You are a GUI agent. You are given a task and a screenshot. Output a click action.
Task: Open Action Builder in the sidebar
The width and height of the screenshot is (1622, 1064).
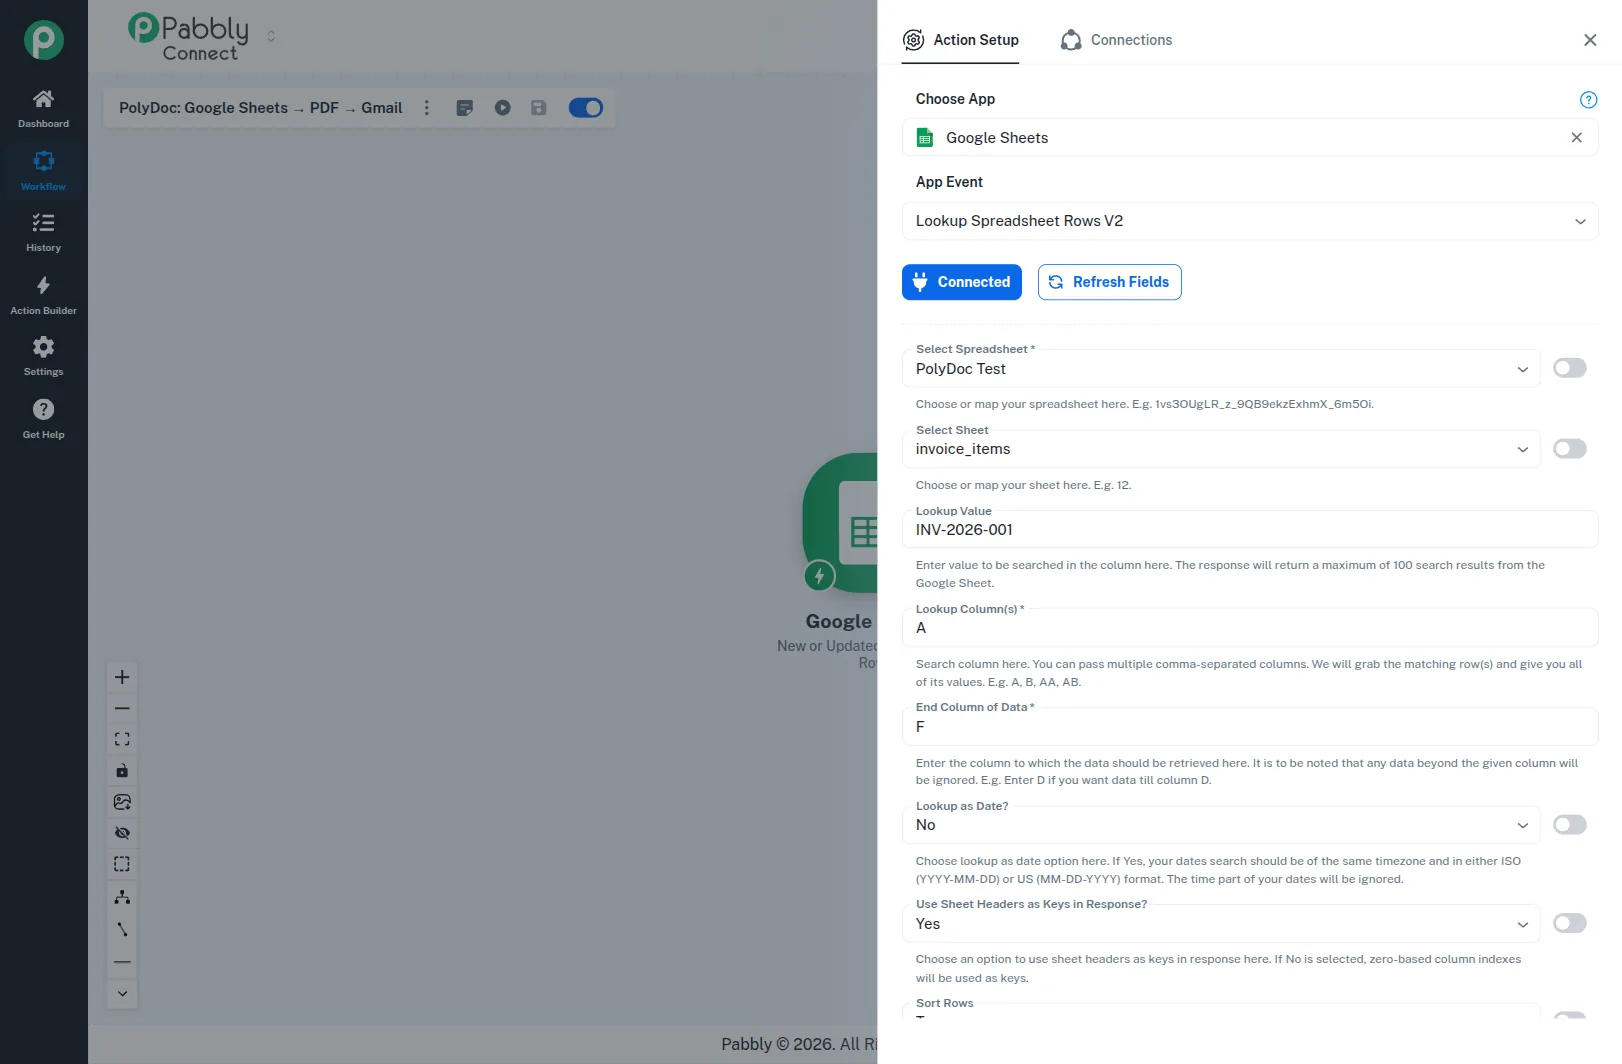click(43, 296)
